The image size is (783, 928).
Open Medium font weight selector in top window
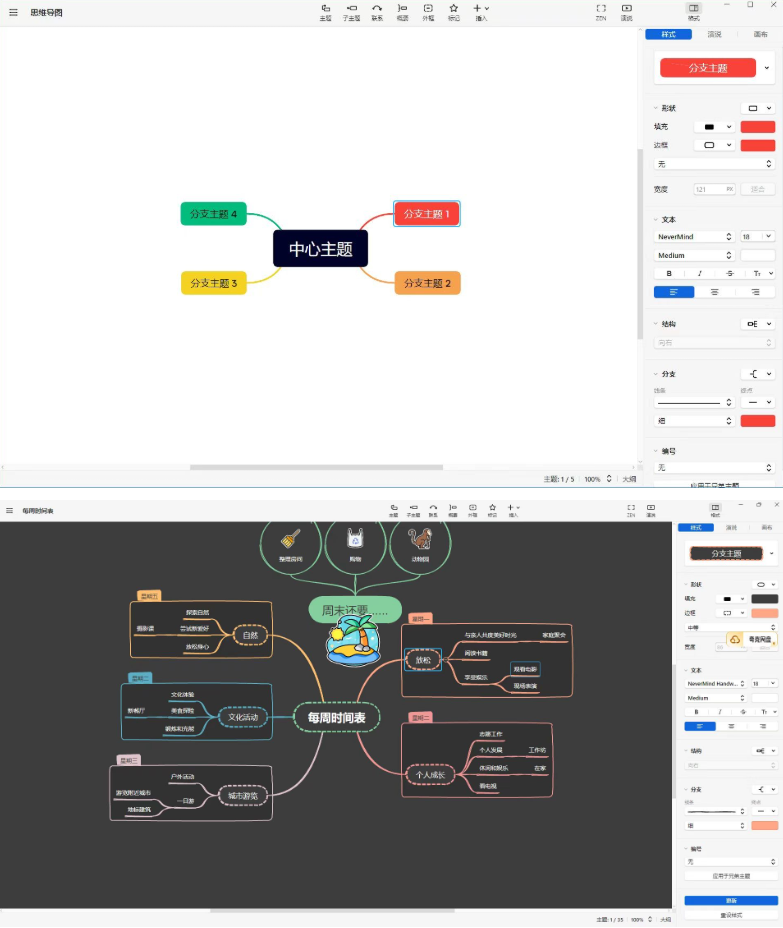[694, 256]
